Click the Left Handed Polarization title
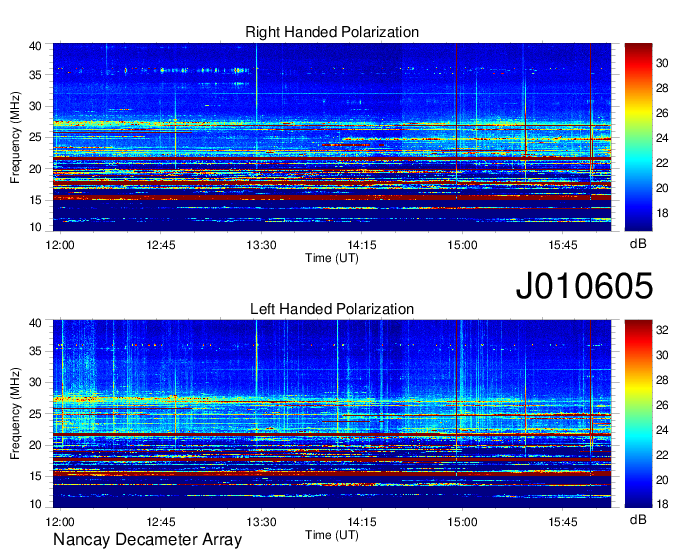680x552 pixels. [x=332, y=309]
